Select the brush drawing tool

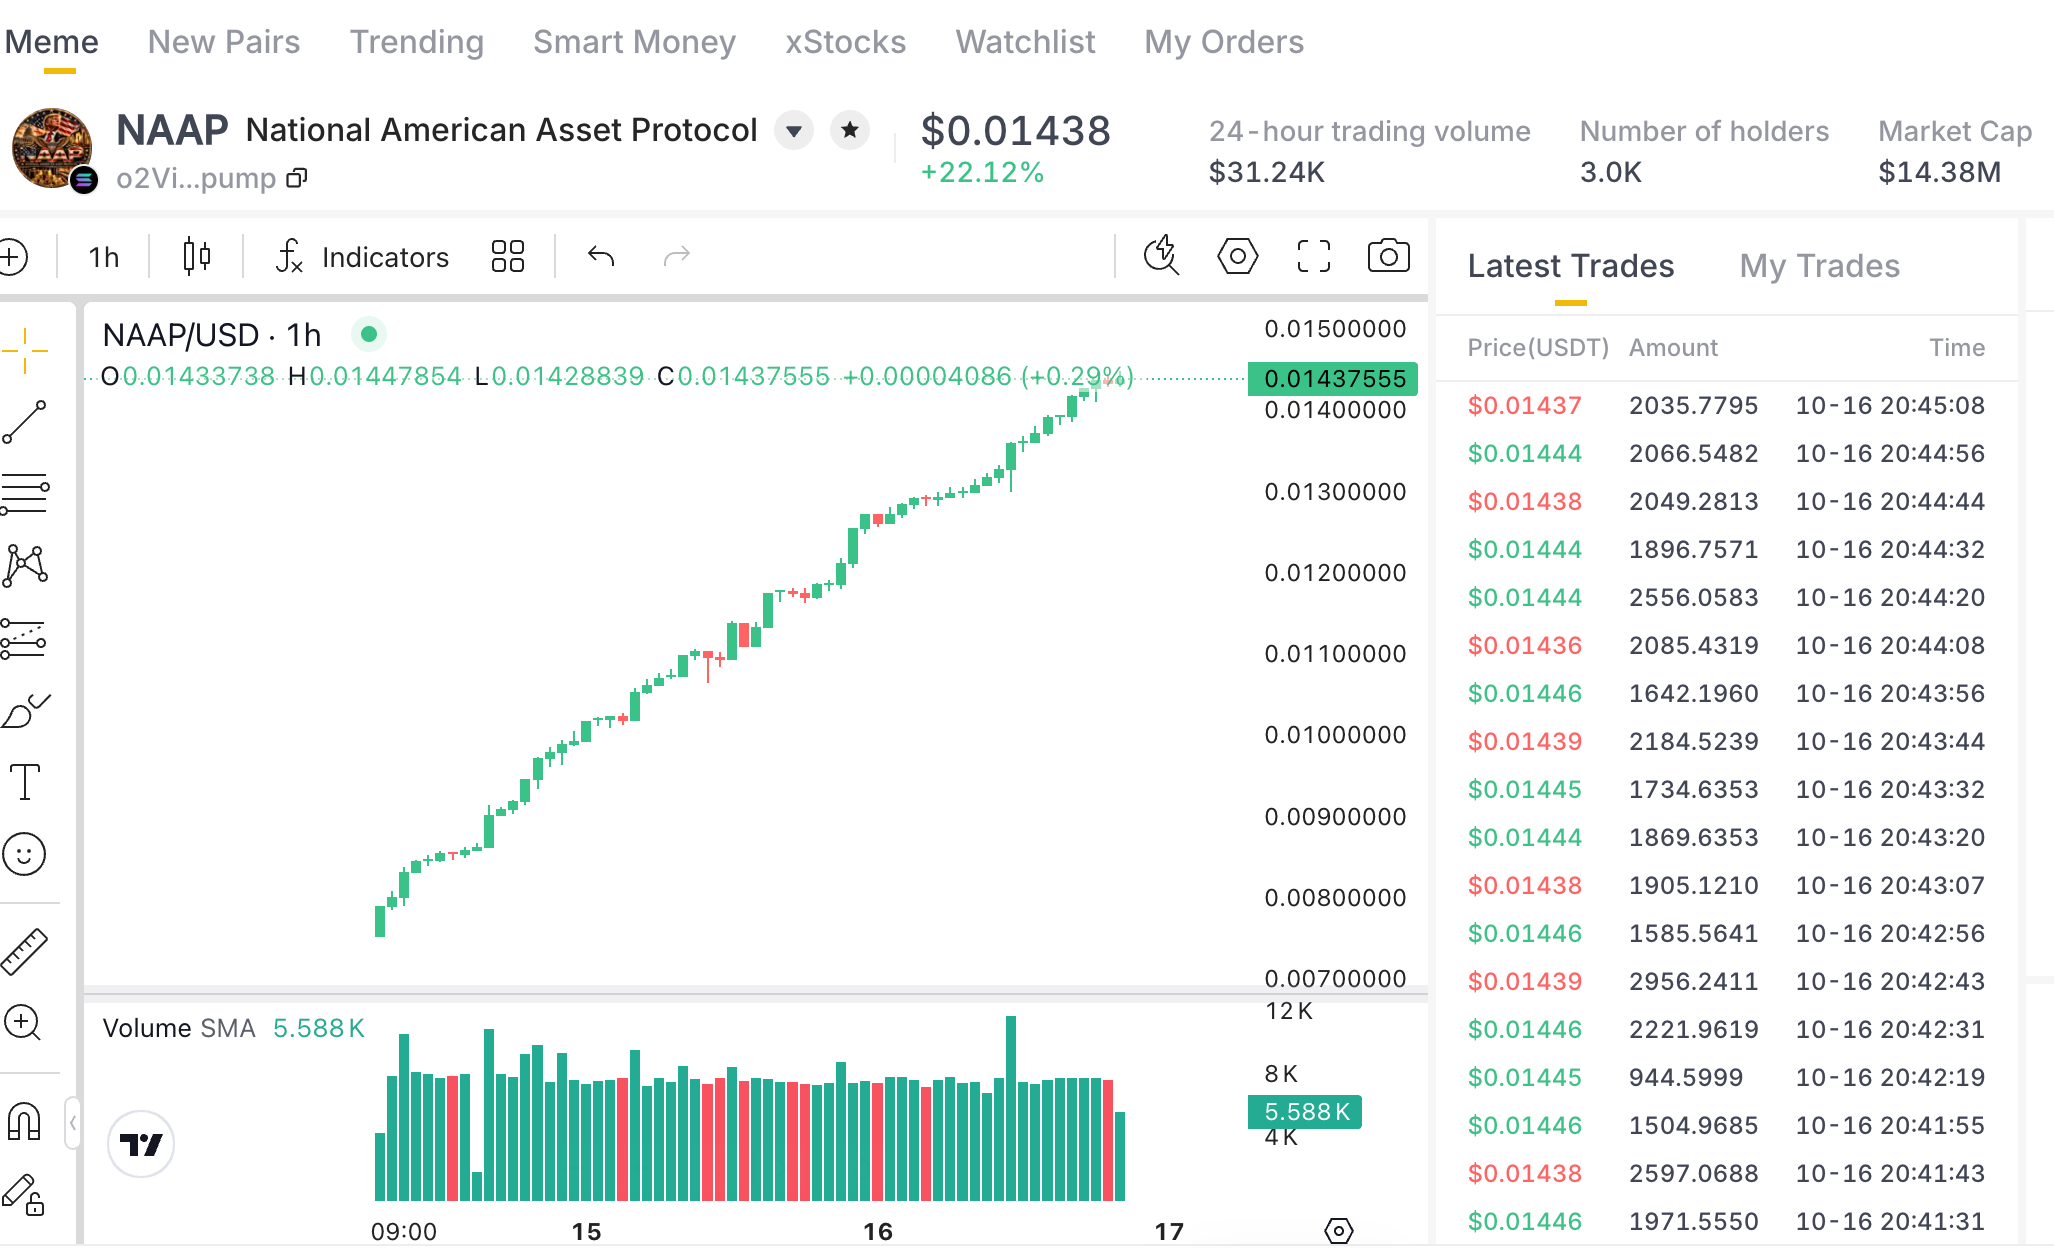click(x=25, y=710)
